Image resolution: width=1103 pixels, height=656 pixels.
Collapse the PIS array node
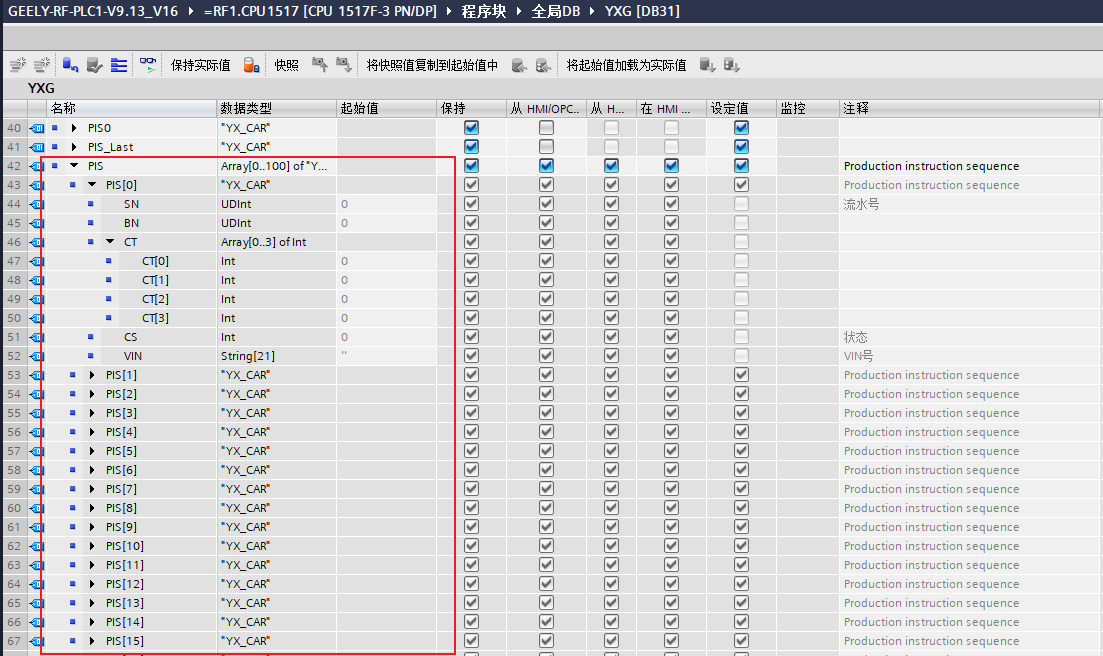click(x=74, y=166)
